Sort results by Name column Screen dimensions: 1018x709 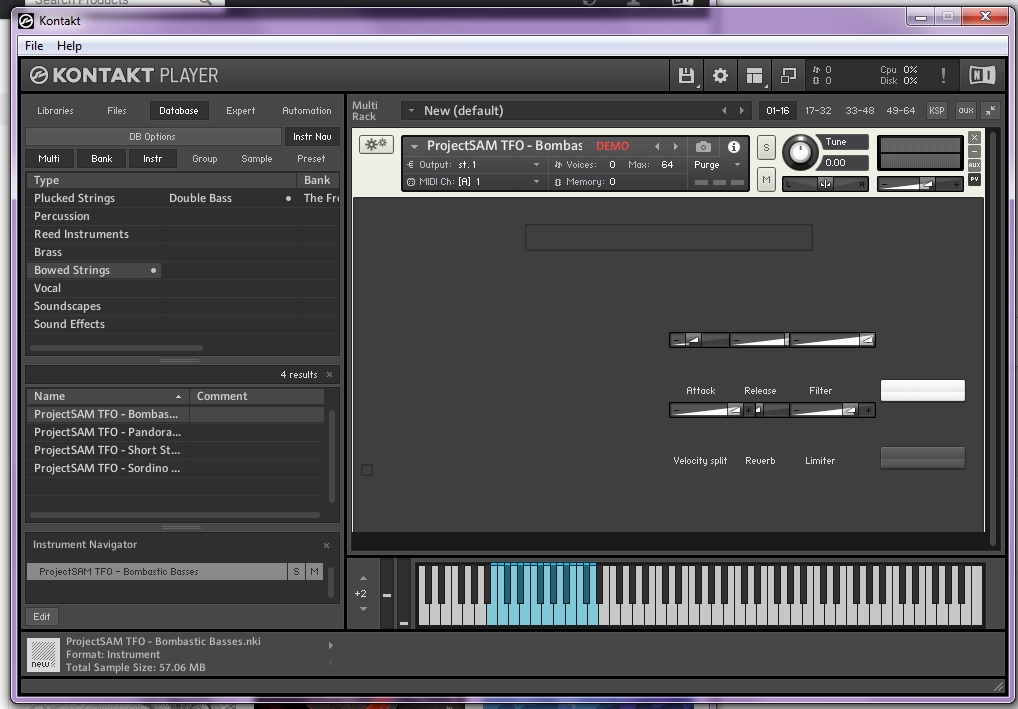point(107,396)
